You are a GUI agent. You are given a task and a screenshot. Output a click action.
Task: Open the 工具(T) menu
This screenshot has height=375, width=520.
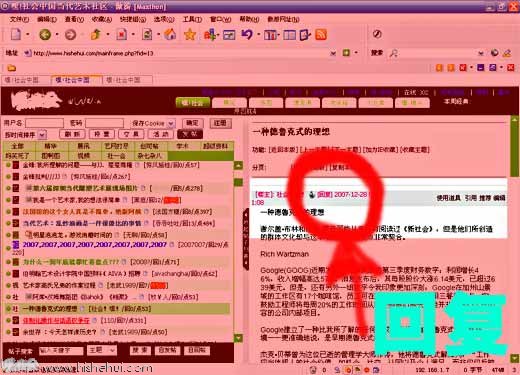pos(192,19)
